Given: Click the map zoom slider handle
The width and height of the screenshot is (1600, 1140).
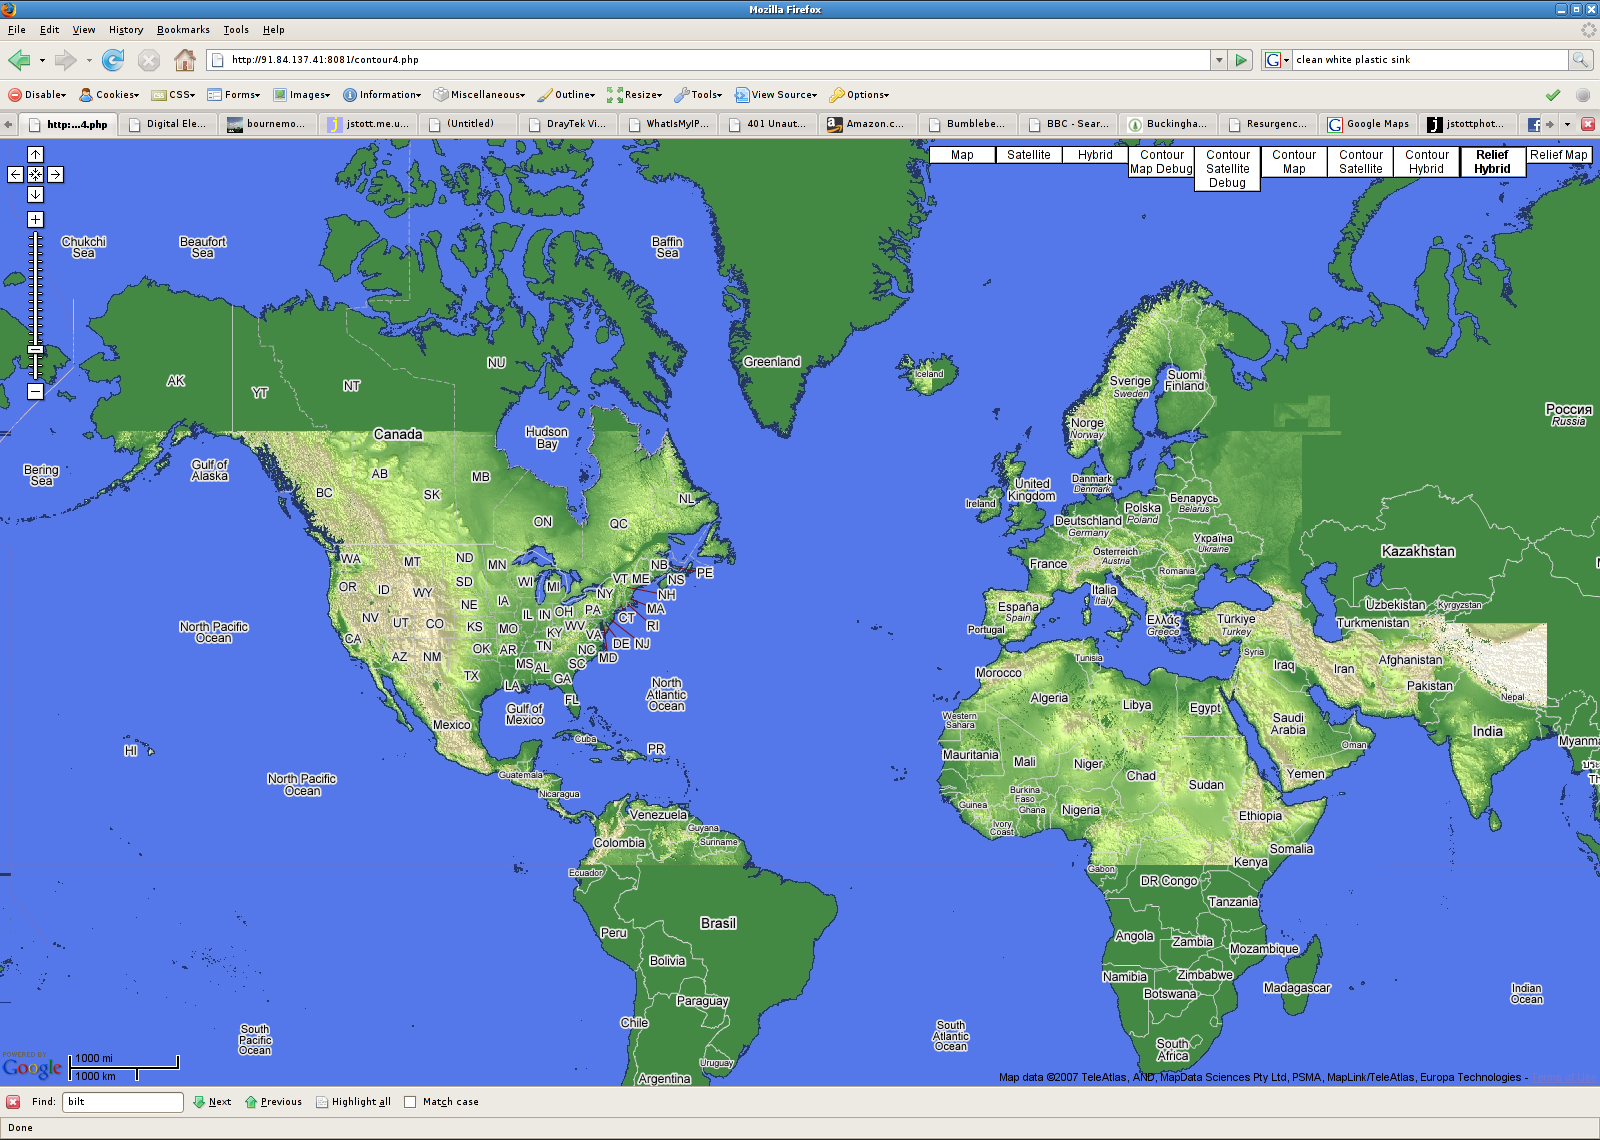Looking at the screenshot, I should click(x=35, y=349).
